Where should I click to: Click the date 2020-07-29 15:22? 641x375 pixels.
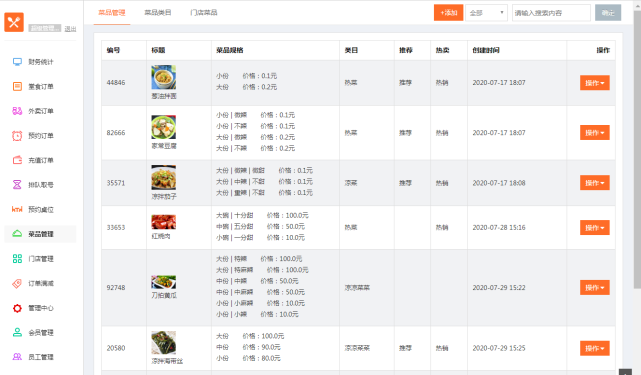(x=499, y=287)
